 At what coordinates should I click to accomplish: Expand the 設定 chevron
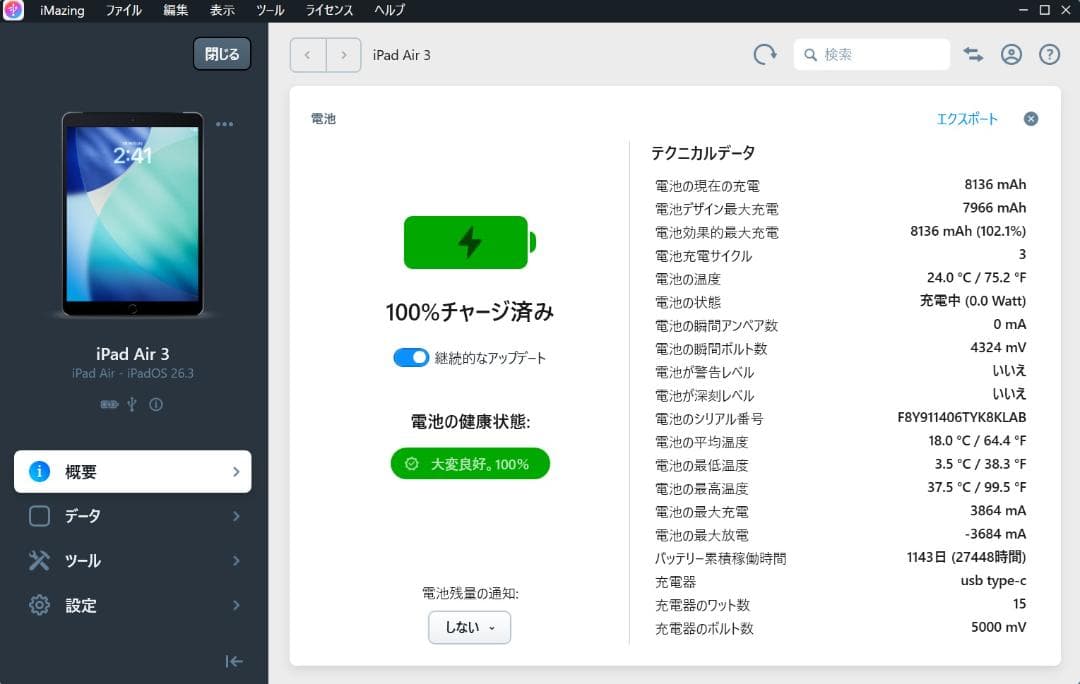tap(236, 605)
